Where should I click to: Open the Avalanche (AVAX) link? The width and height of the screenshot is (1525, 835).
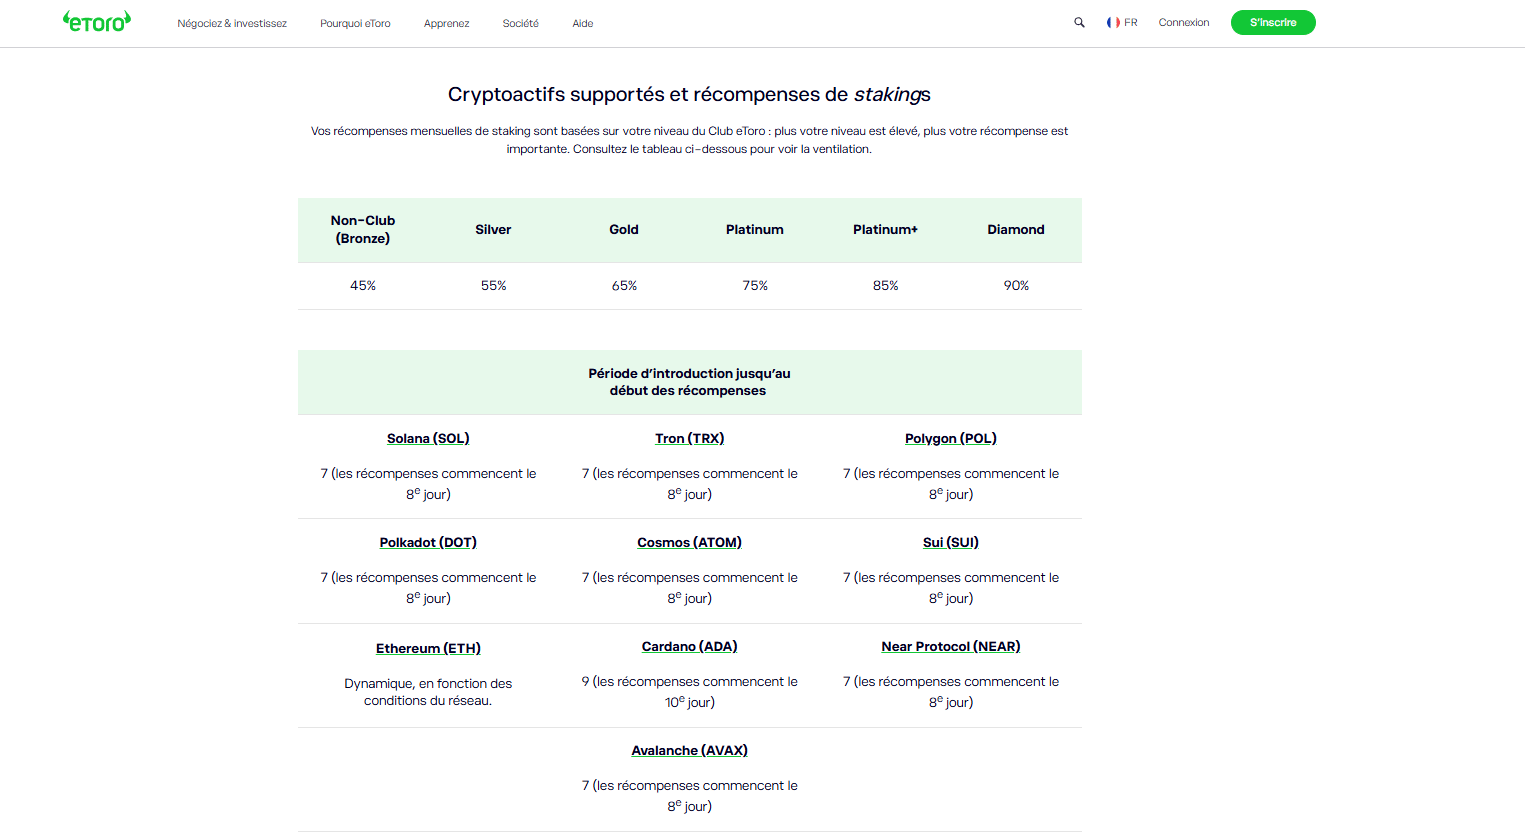click(x=690, y=750)
